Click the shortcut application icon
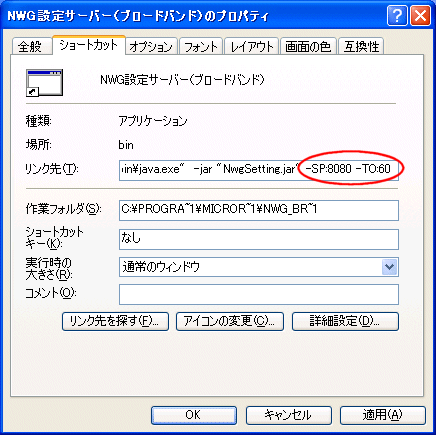Screen dimensions: 436x435 pos(44,83)
